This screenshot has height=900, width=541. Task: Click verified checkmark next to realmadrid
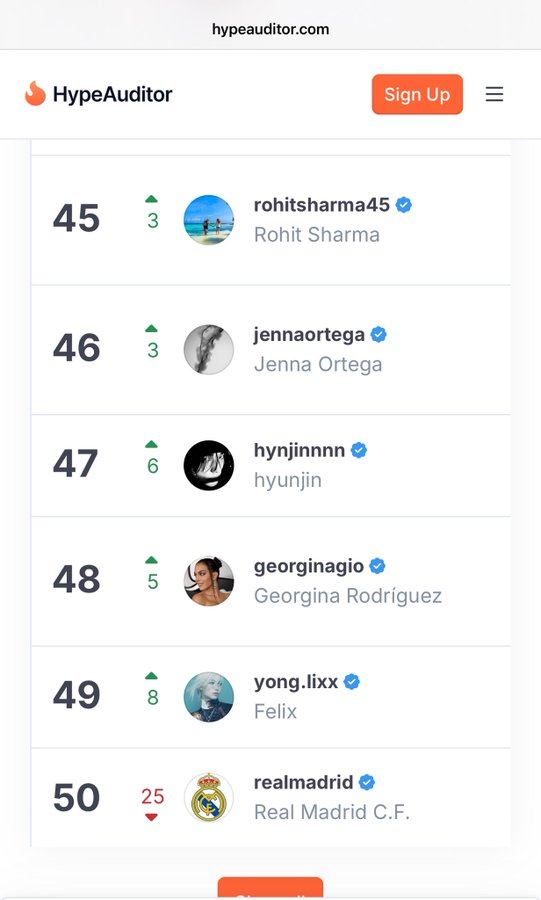pyautogui.click(x=367, y=782)
